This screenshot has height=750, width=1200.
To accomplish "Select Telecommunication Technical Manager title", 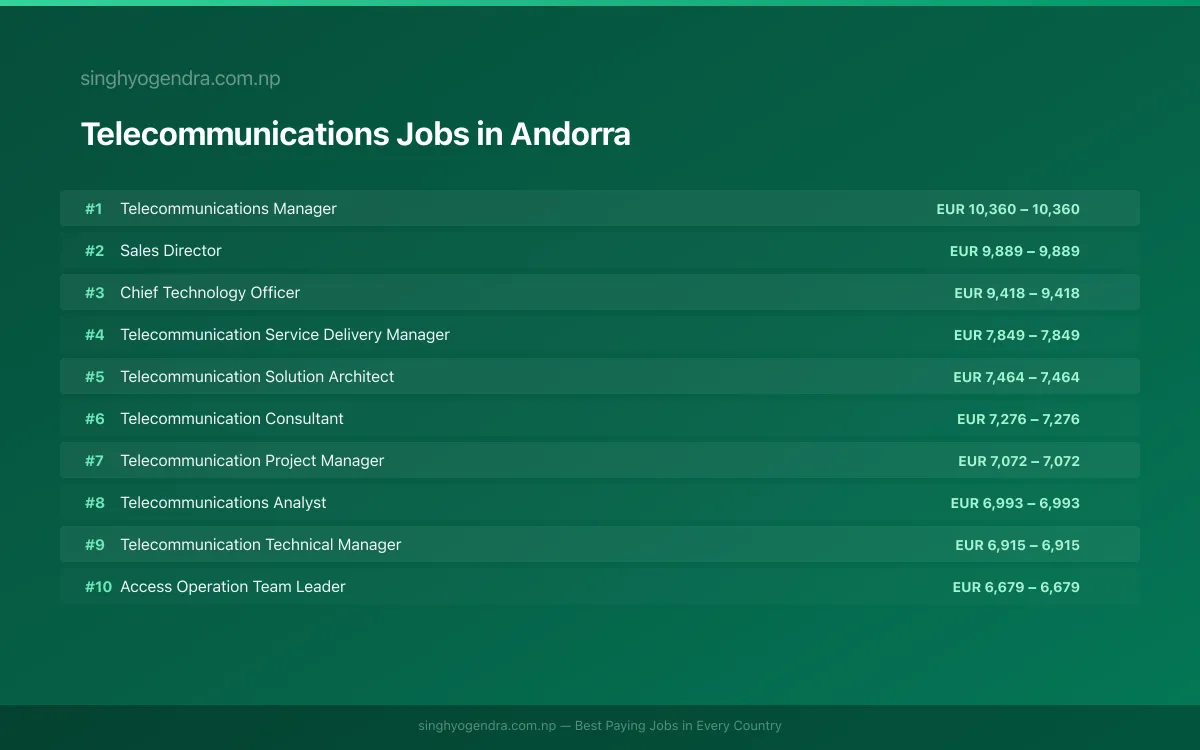I will tap(261, 545).
